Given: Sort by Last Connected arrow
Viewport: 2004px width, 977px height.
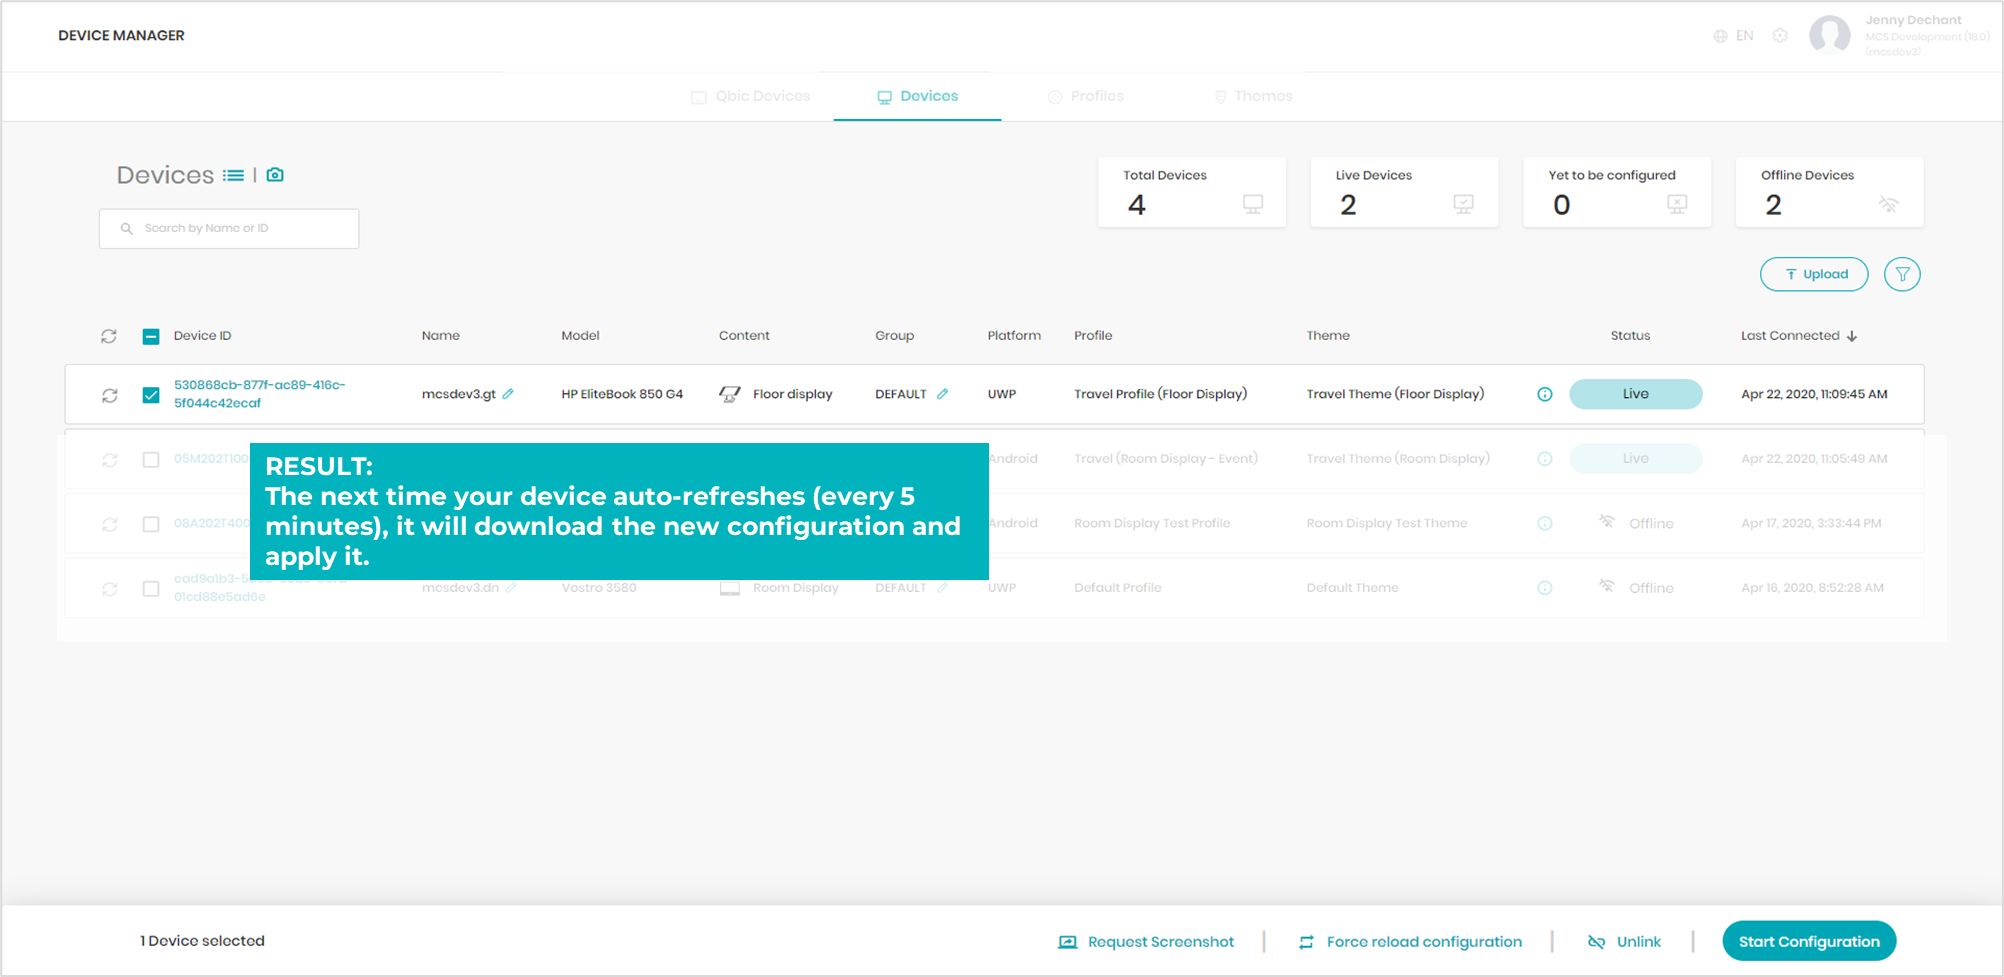Looking at the screenshot, I should coord(1852,336).
